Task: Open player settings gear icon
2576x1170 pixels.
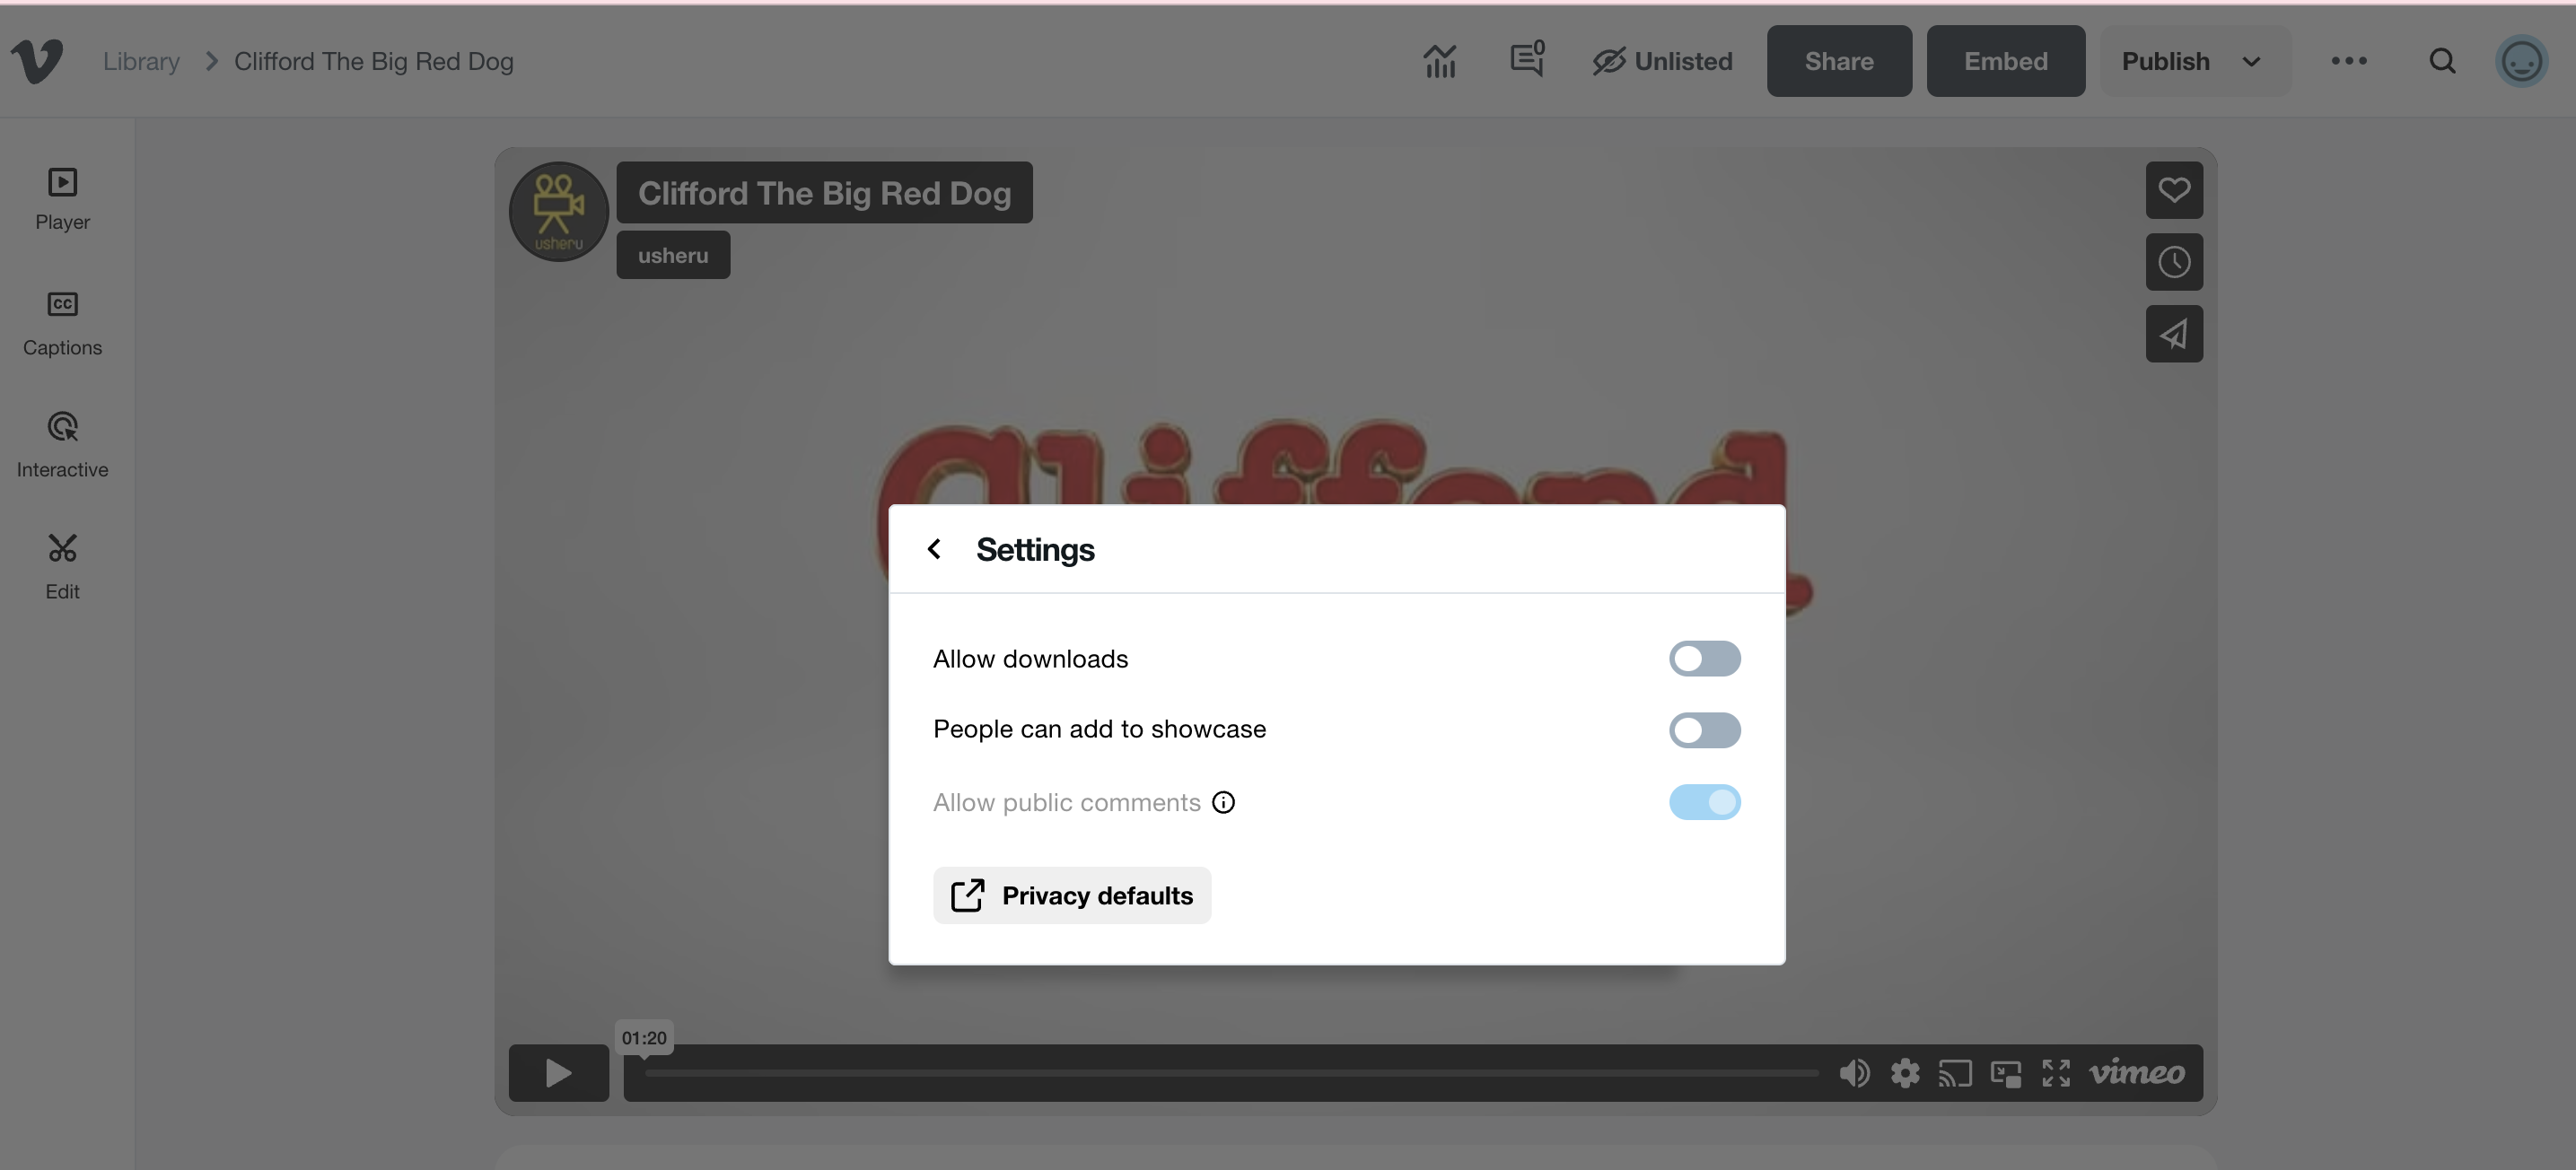Action: (1905, 1073)
